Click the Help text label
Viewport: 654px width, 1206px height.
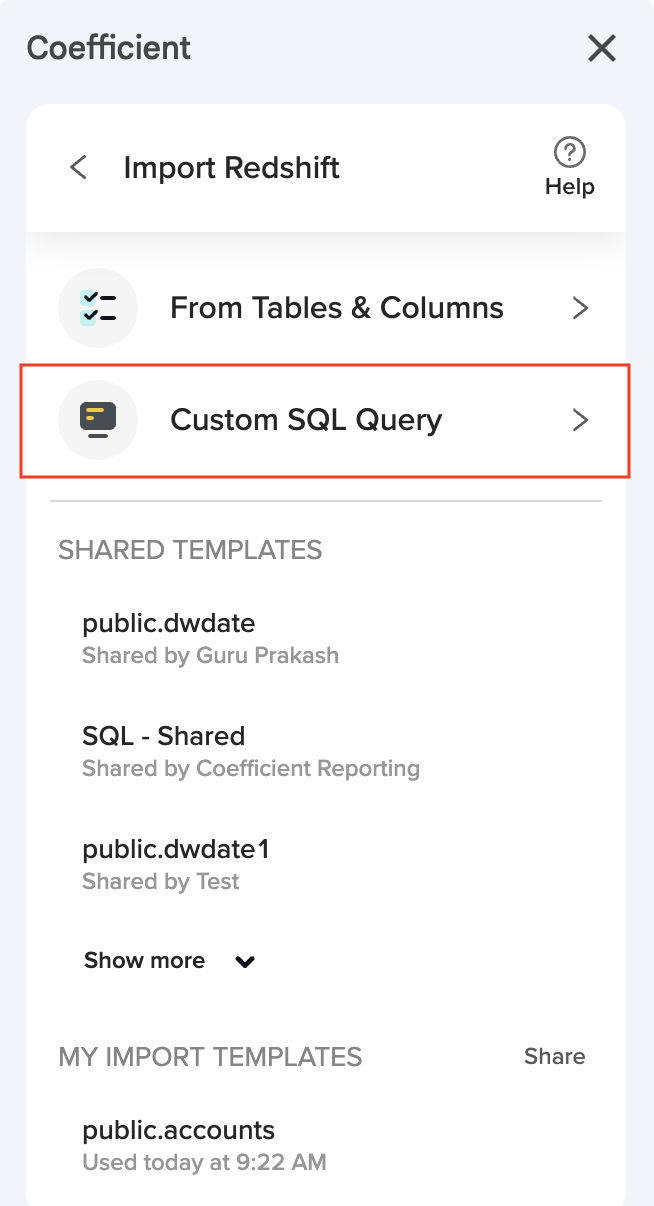(x=569, y=187)
